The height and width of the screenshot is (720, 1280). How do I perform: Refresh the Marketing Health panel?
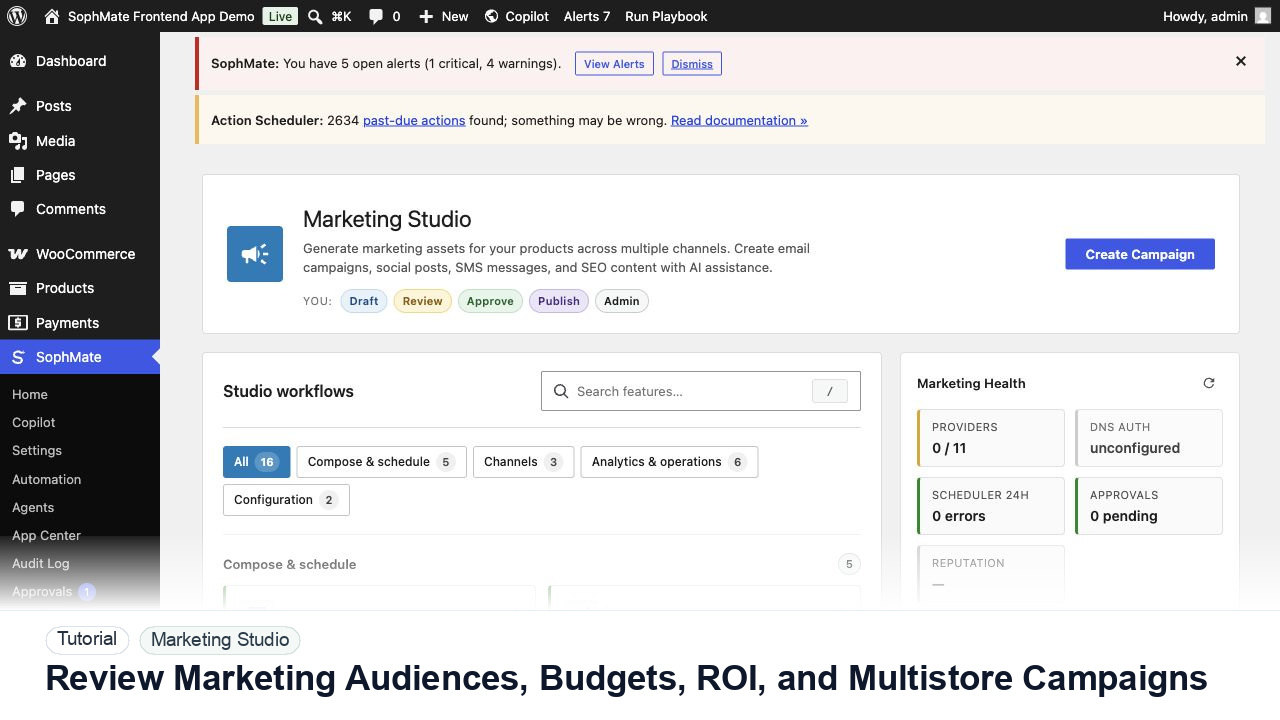coord(1209,383)
